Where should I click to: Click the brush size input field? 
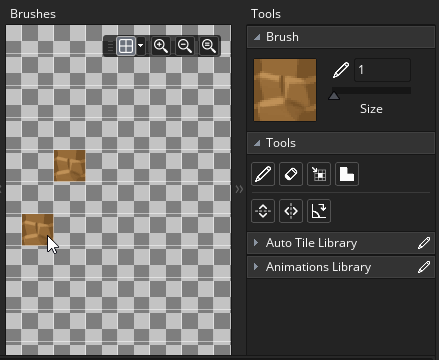point(382,70)
